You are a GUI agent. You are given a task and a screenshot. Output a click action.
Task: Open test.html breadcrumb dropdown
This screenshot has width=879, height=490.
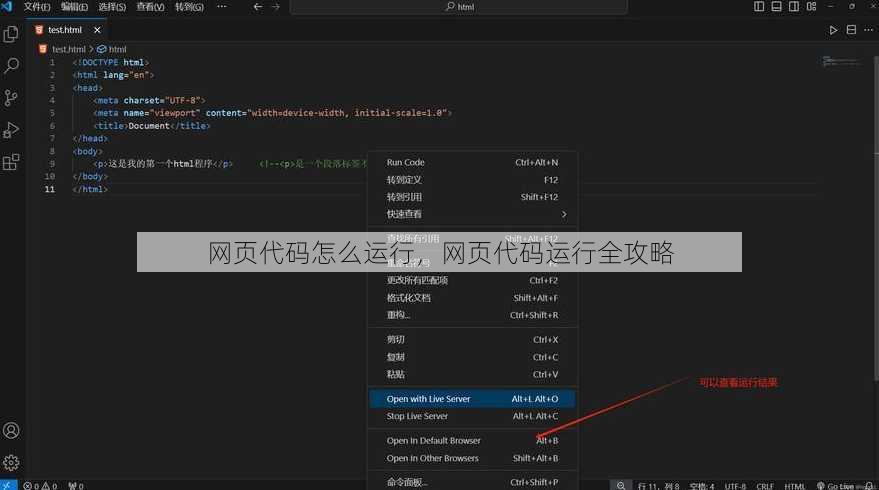[x=68, y=49]
